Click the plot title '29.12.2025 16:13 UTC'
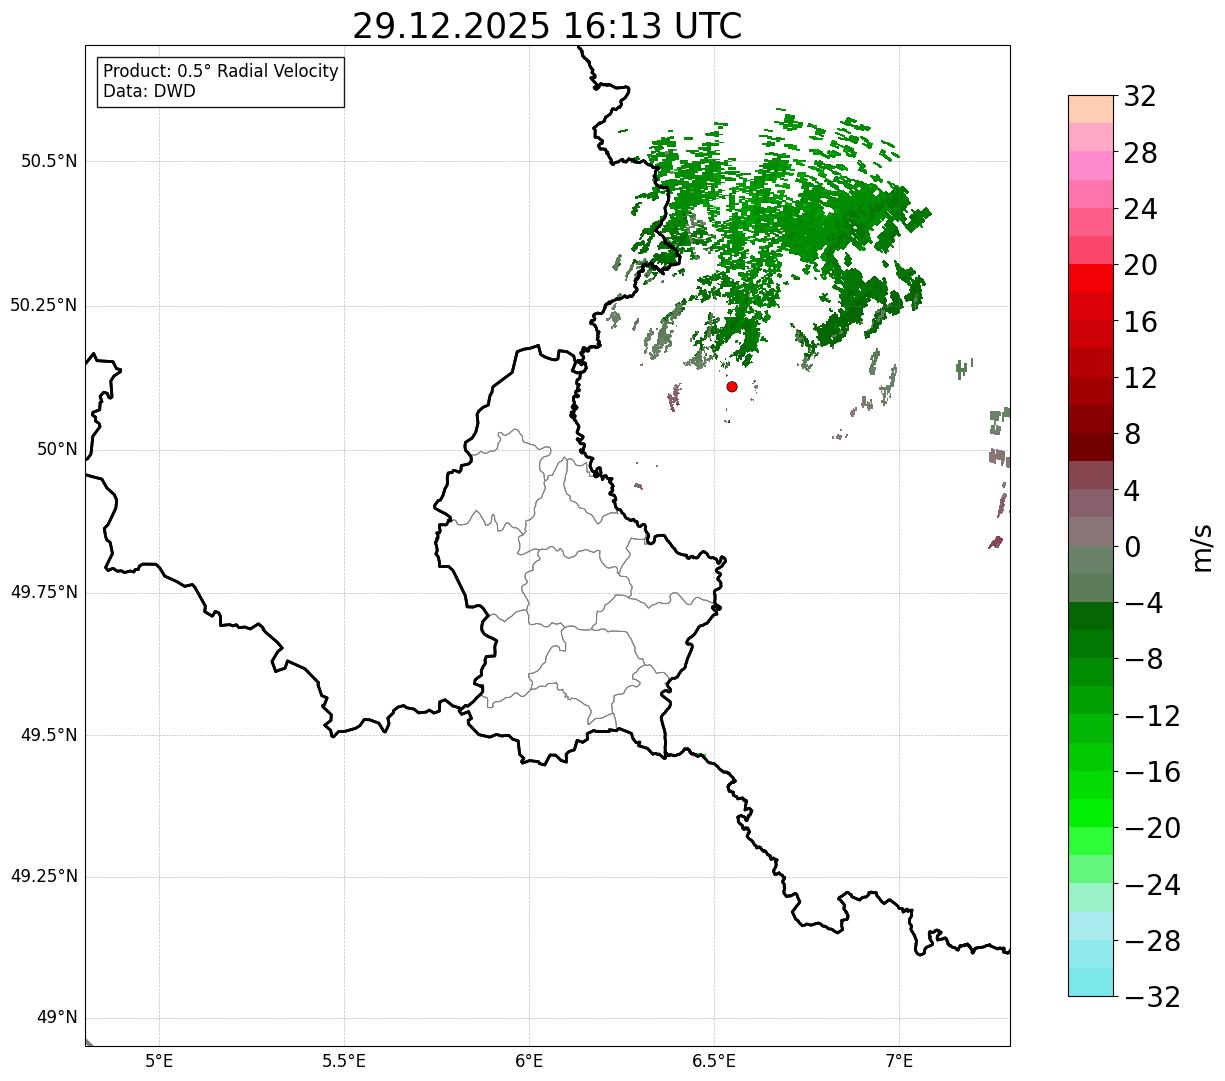The width and height of the screenshot is (1225, 1081). pos(547,26)
